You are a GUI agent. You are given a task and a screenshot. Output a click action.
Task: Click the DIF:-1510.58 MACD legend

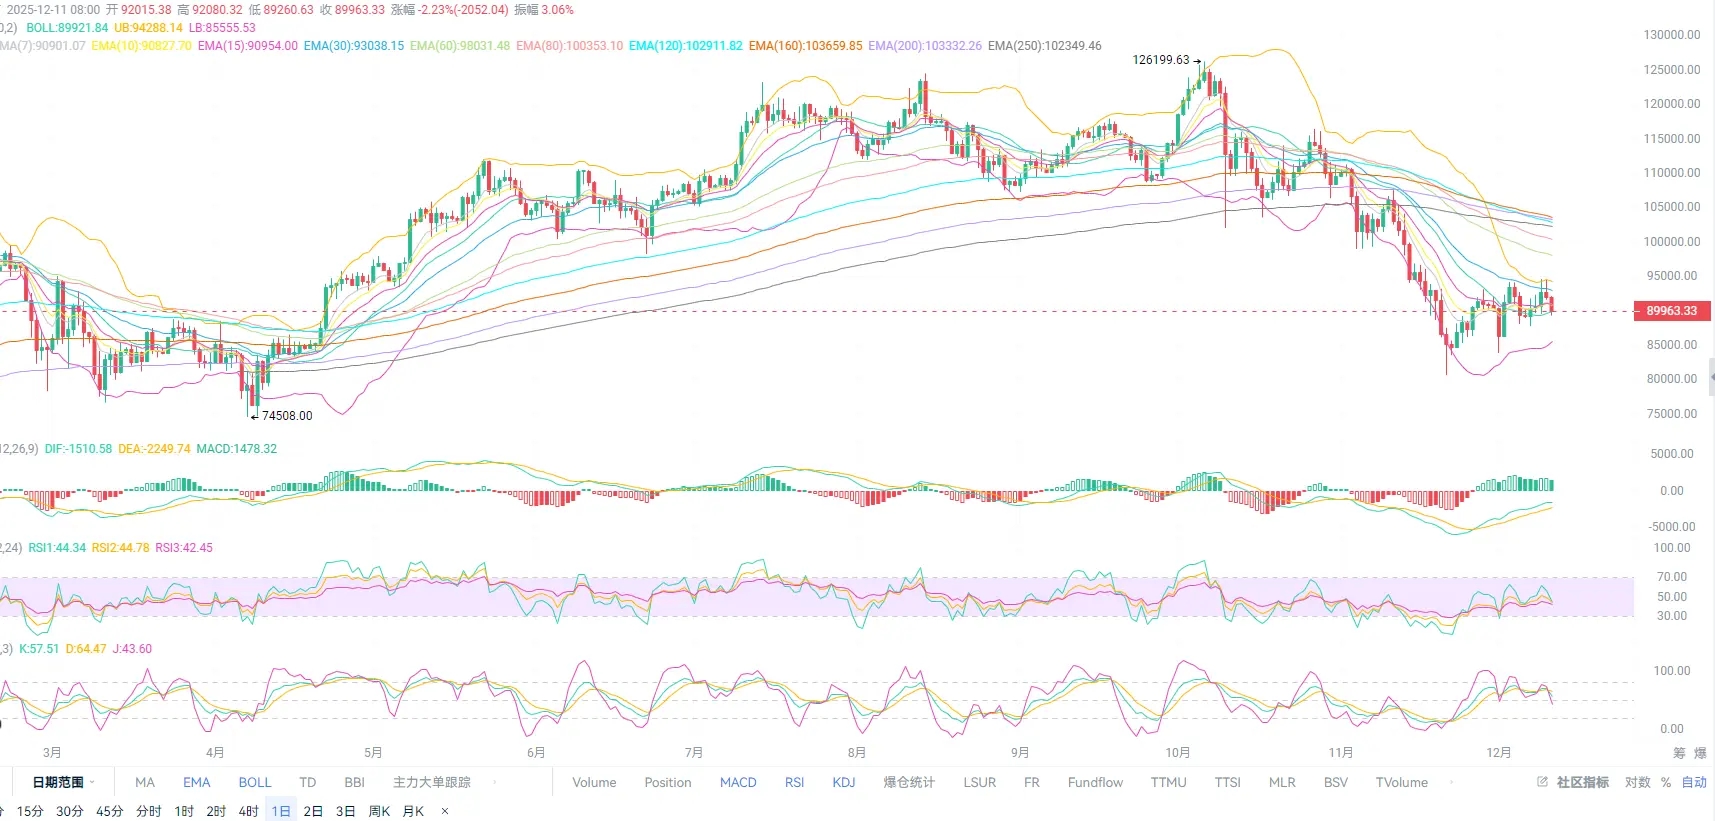click(78, 449)
